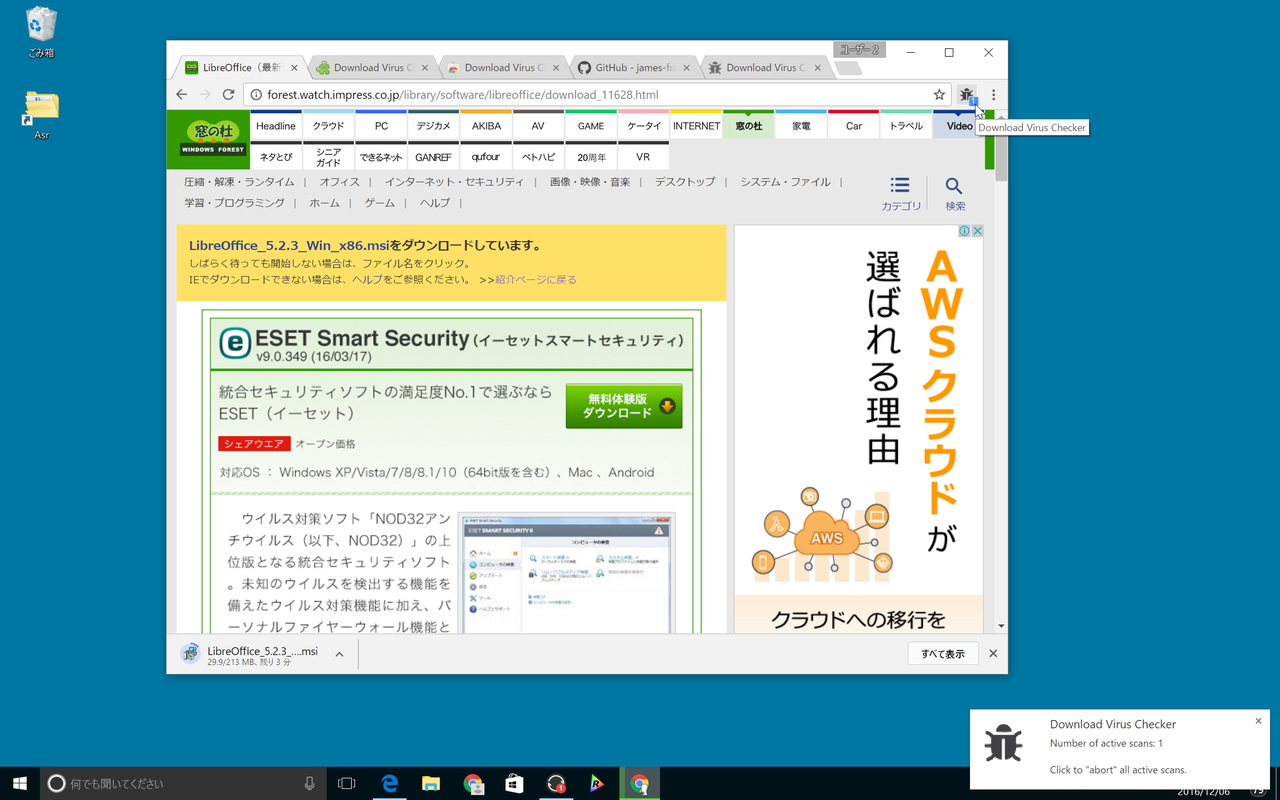The width and height of the screenshot is (1280, 800).
Task: Click the すべて表示 button in downloads bar
Action: tap(942, 653)
